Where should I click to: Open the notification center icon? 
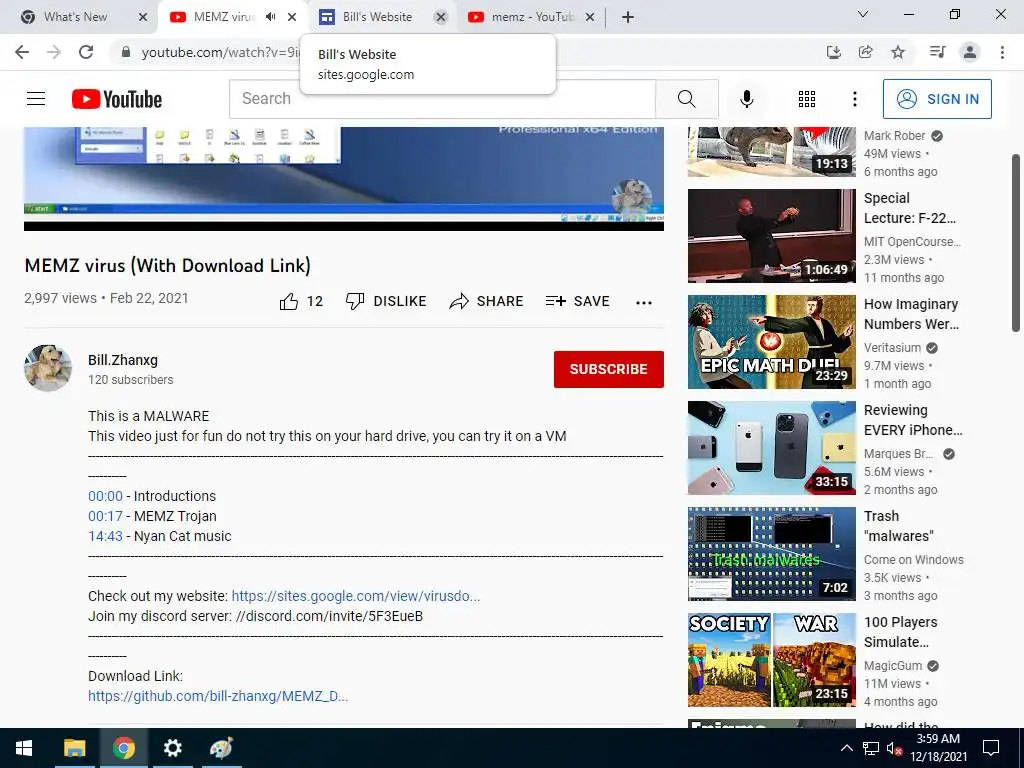(x=991, y=748)
